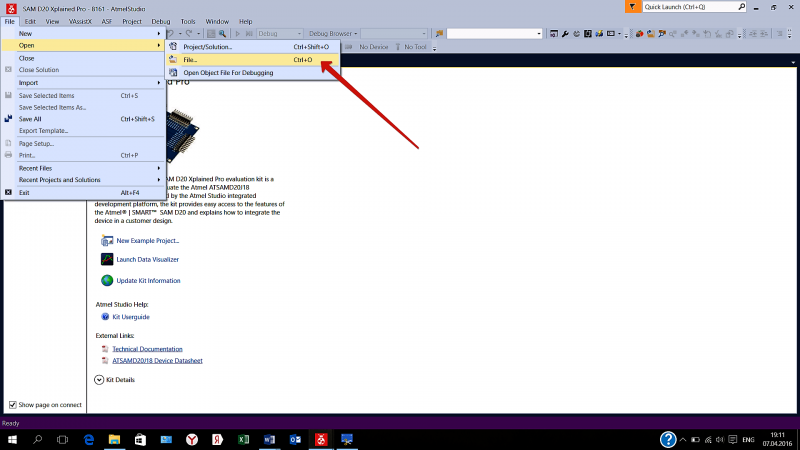
Task: Open the Debug Browser dropdown
Action: tap(333, 34)
